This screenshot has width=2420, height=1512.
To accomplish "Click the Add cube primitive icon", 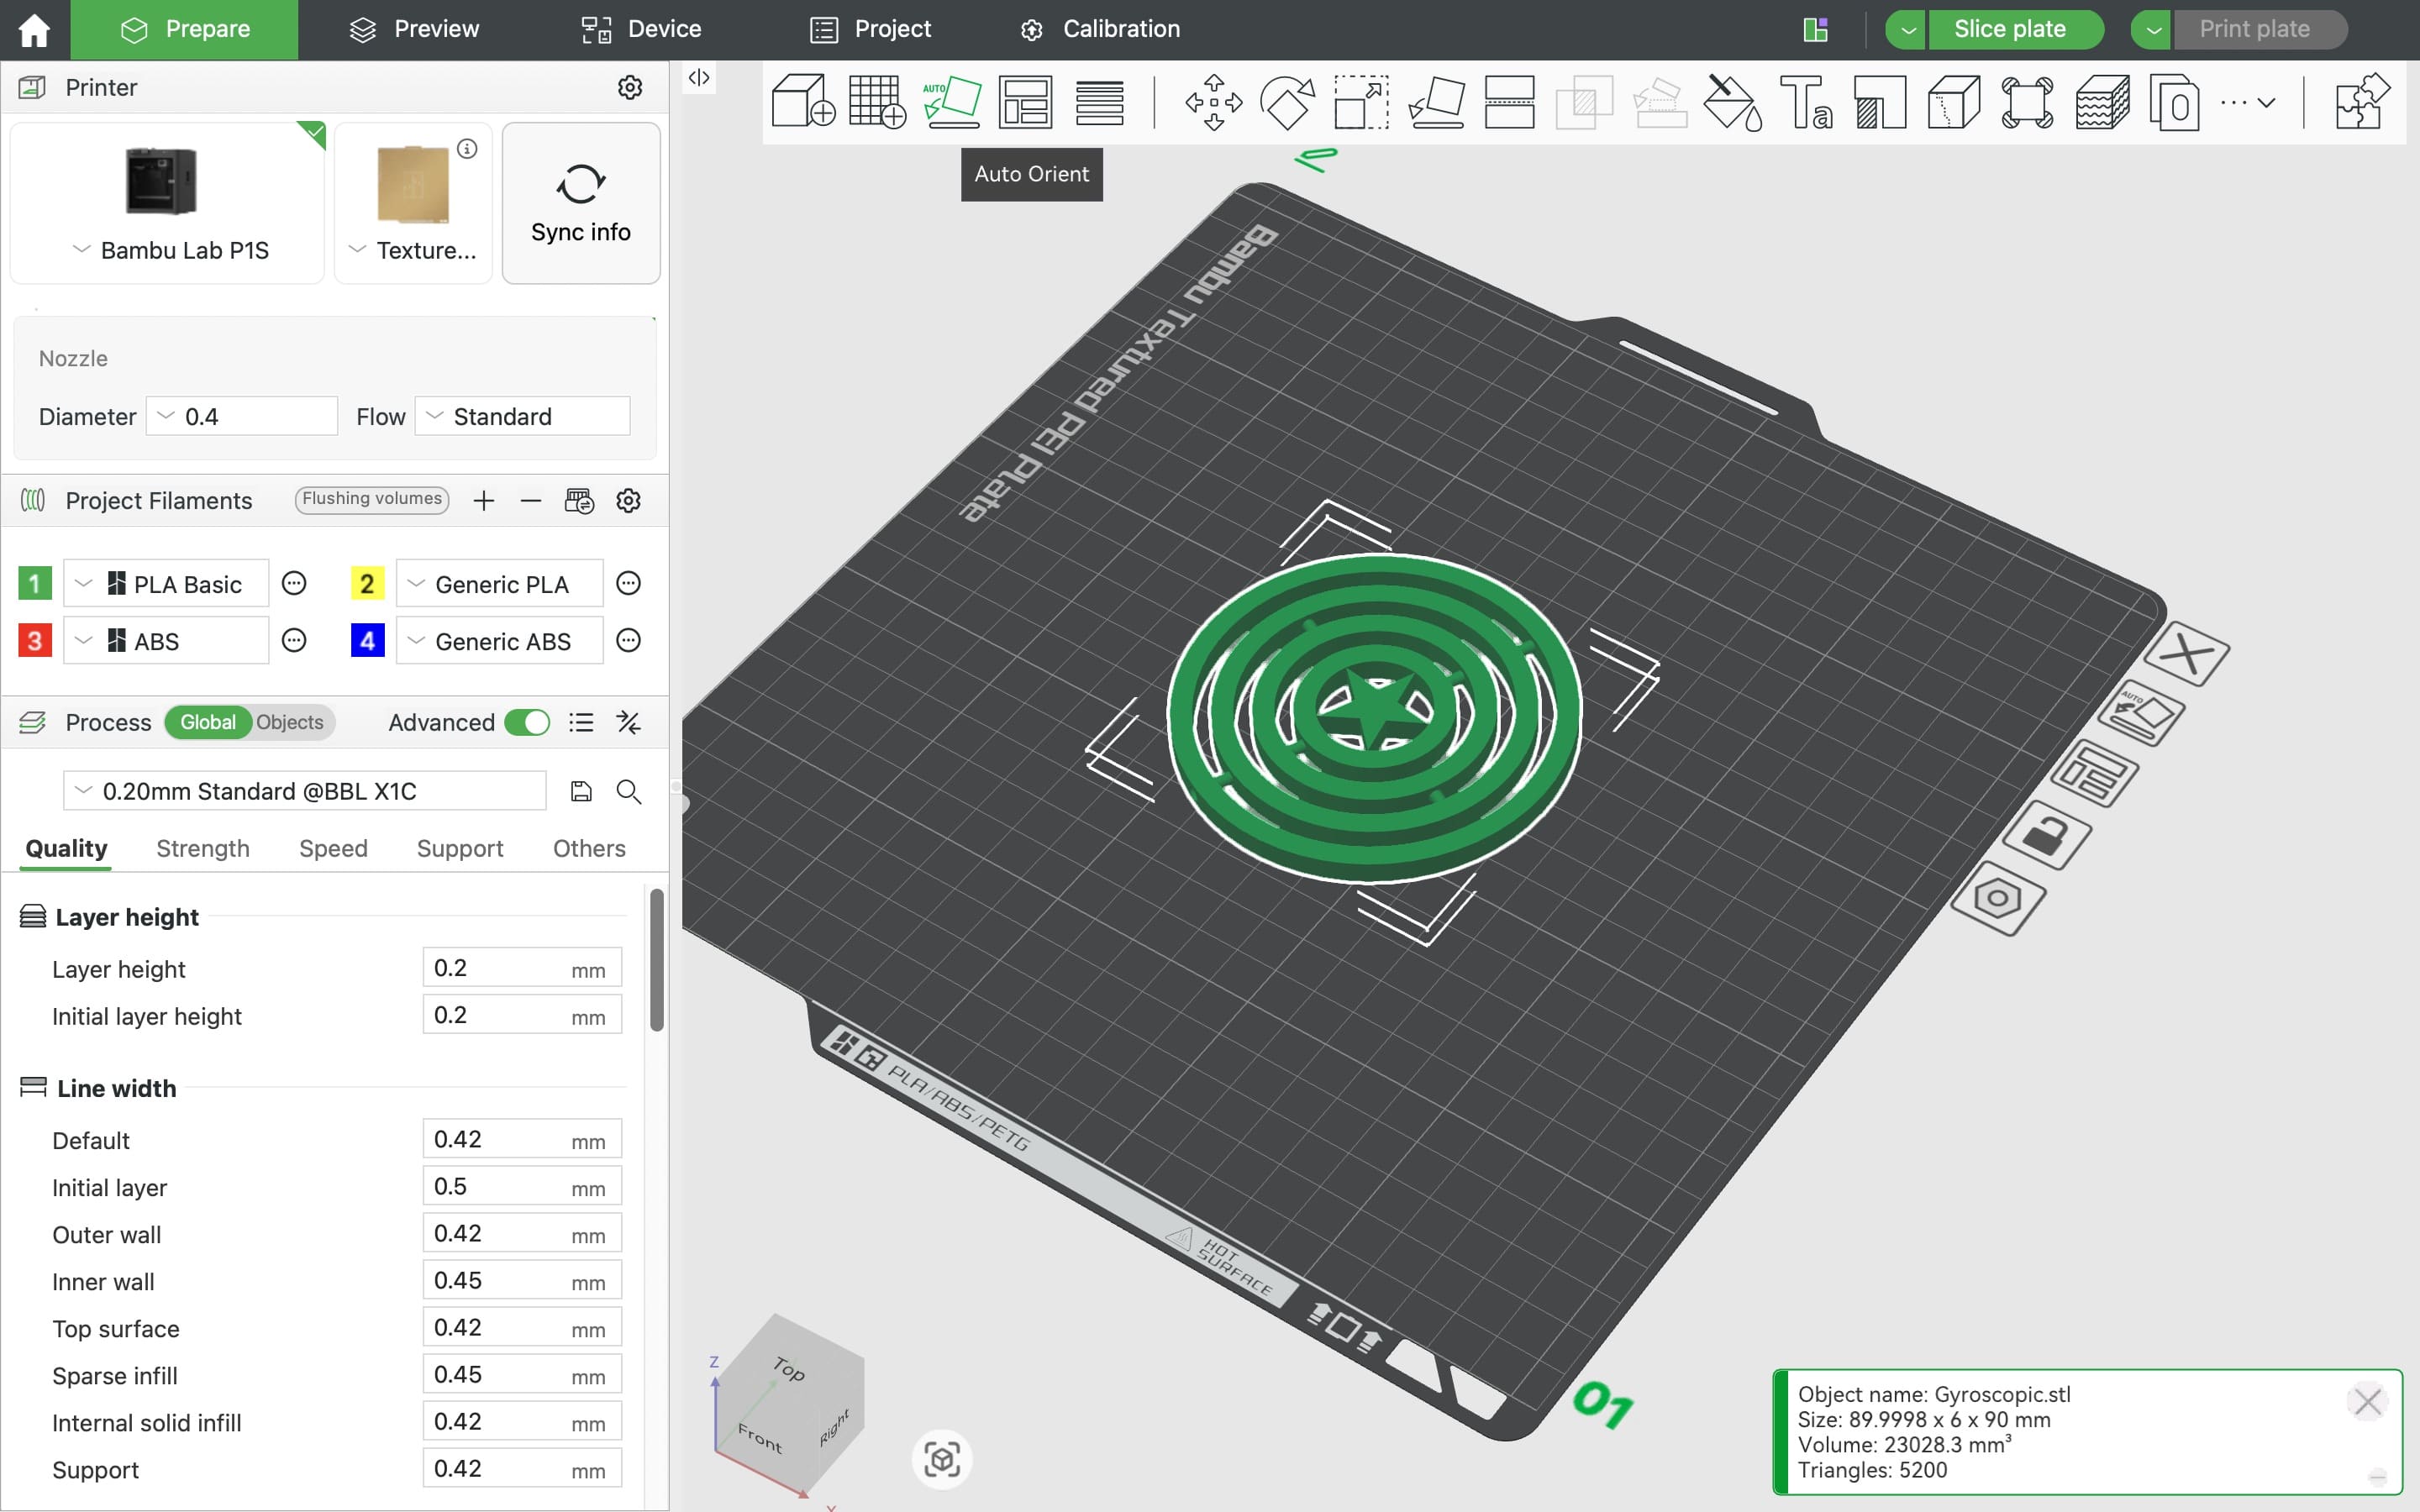I will point(802,102).
